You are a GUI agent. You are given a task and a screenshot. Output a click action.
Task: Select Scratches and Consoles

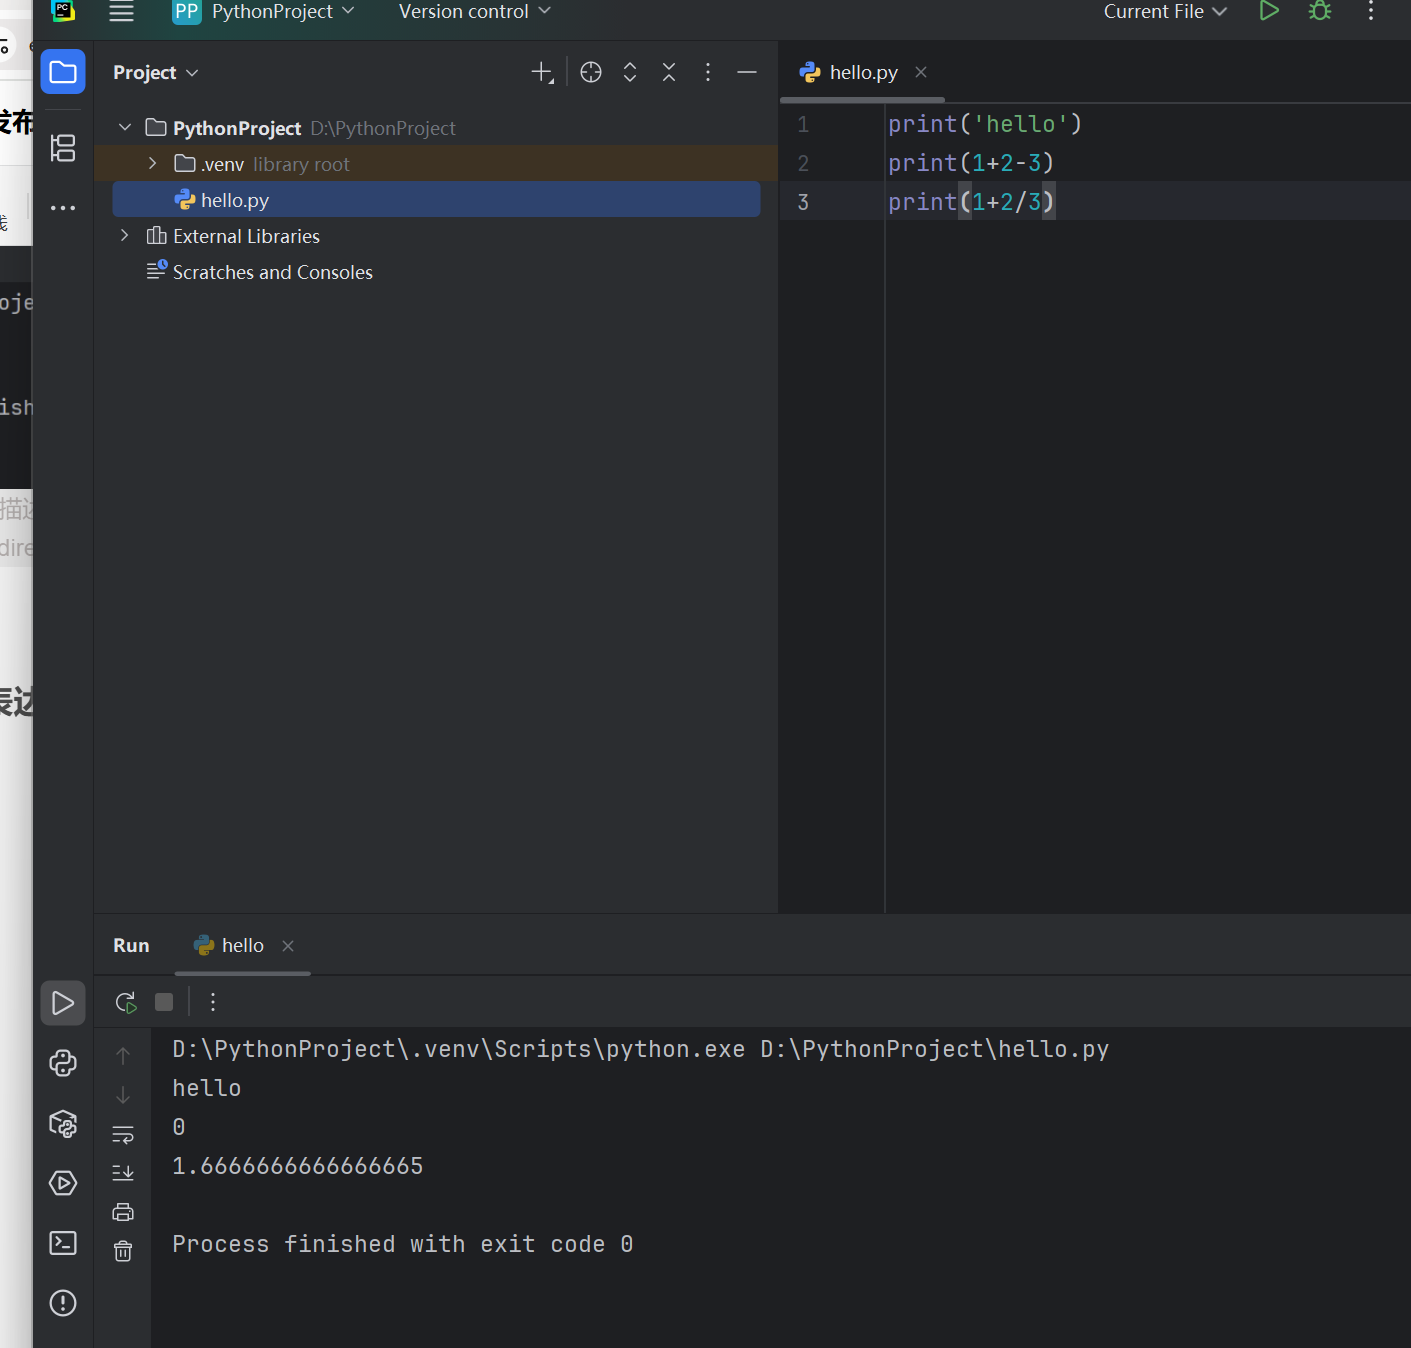click(260, 272)
